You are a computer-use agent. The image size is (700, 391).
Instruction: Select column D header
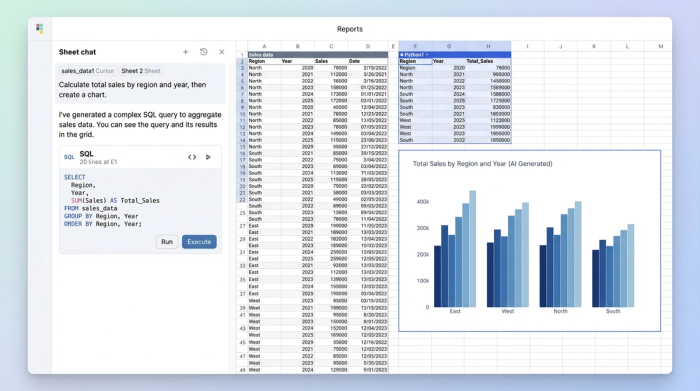pyautogui.click(x=368, y=46)
